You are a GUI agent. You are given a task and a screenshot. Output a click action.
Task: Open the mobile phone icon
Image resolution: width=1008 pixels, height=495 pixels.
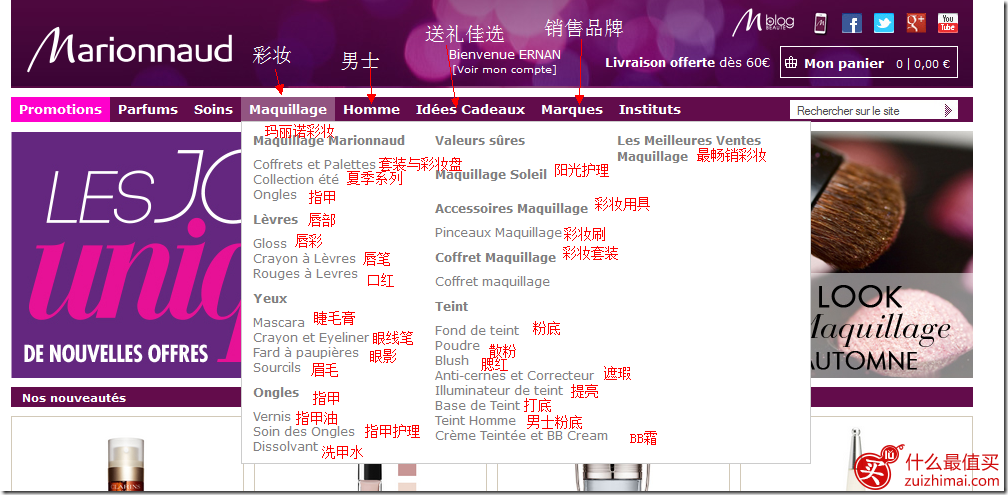click(820, 24)
